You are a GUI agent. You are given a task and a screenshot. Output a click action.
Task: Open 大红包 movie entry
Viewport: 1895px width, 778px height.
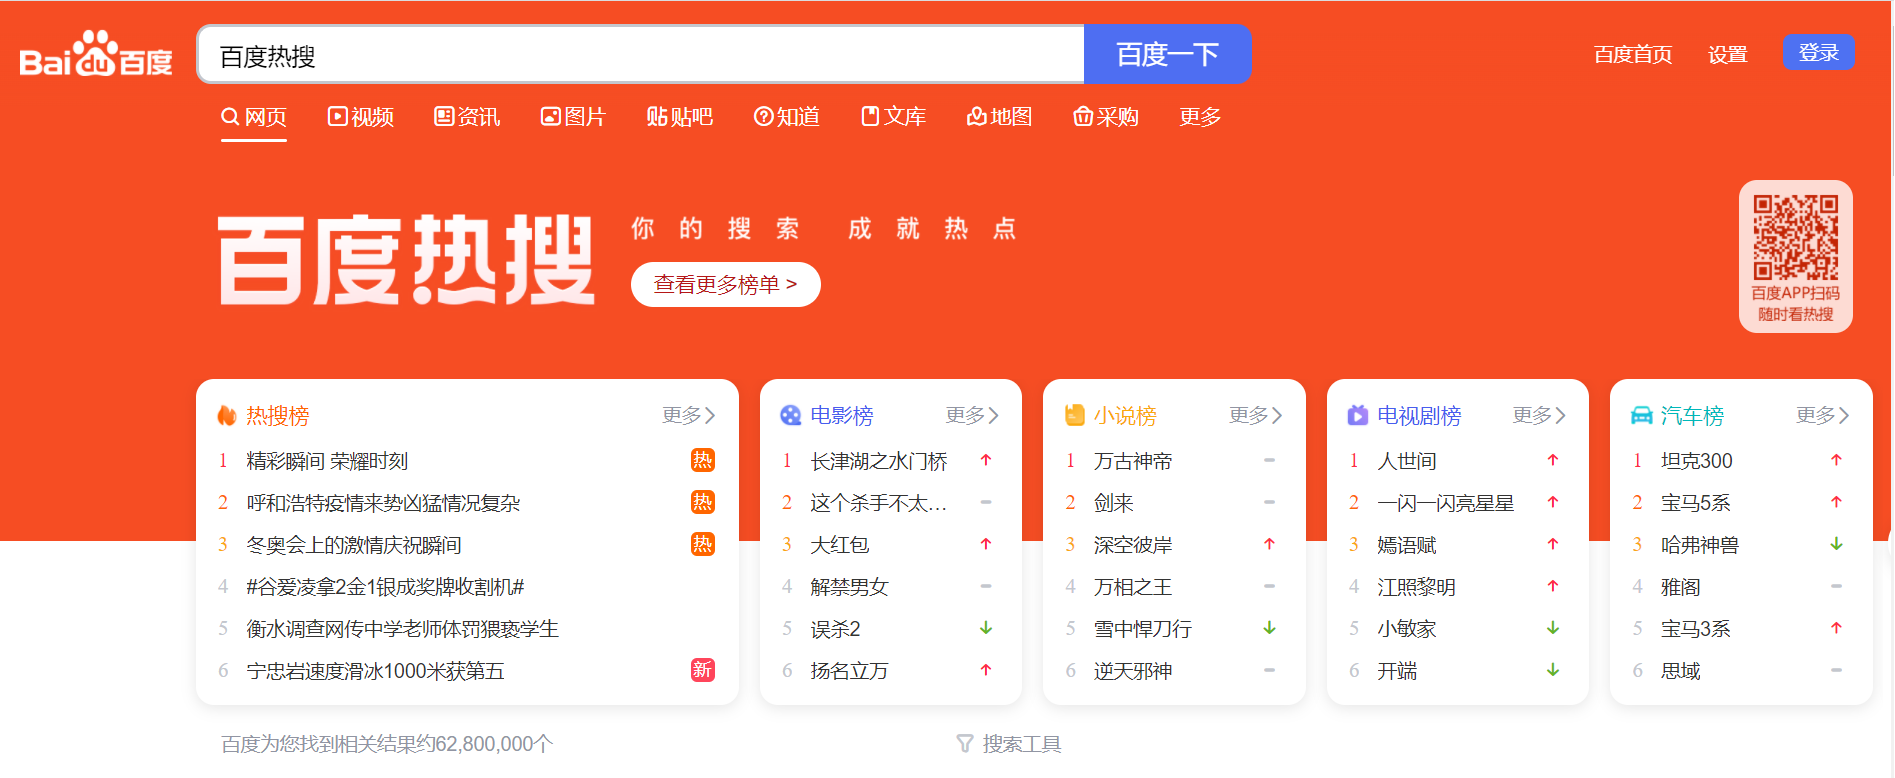click(x=839, y=545)
